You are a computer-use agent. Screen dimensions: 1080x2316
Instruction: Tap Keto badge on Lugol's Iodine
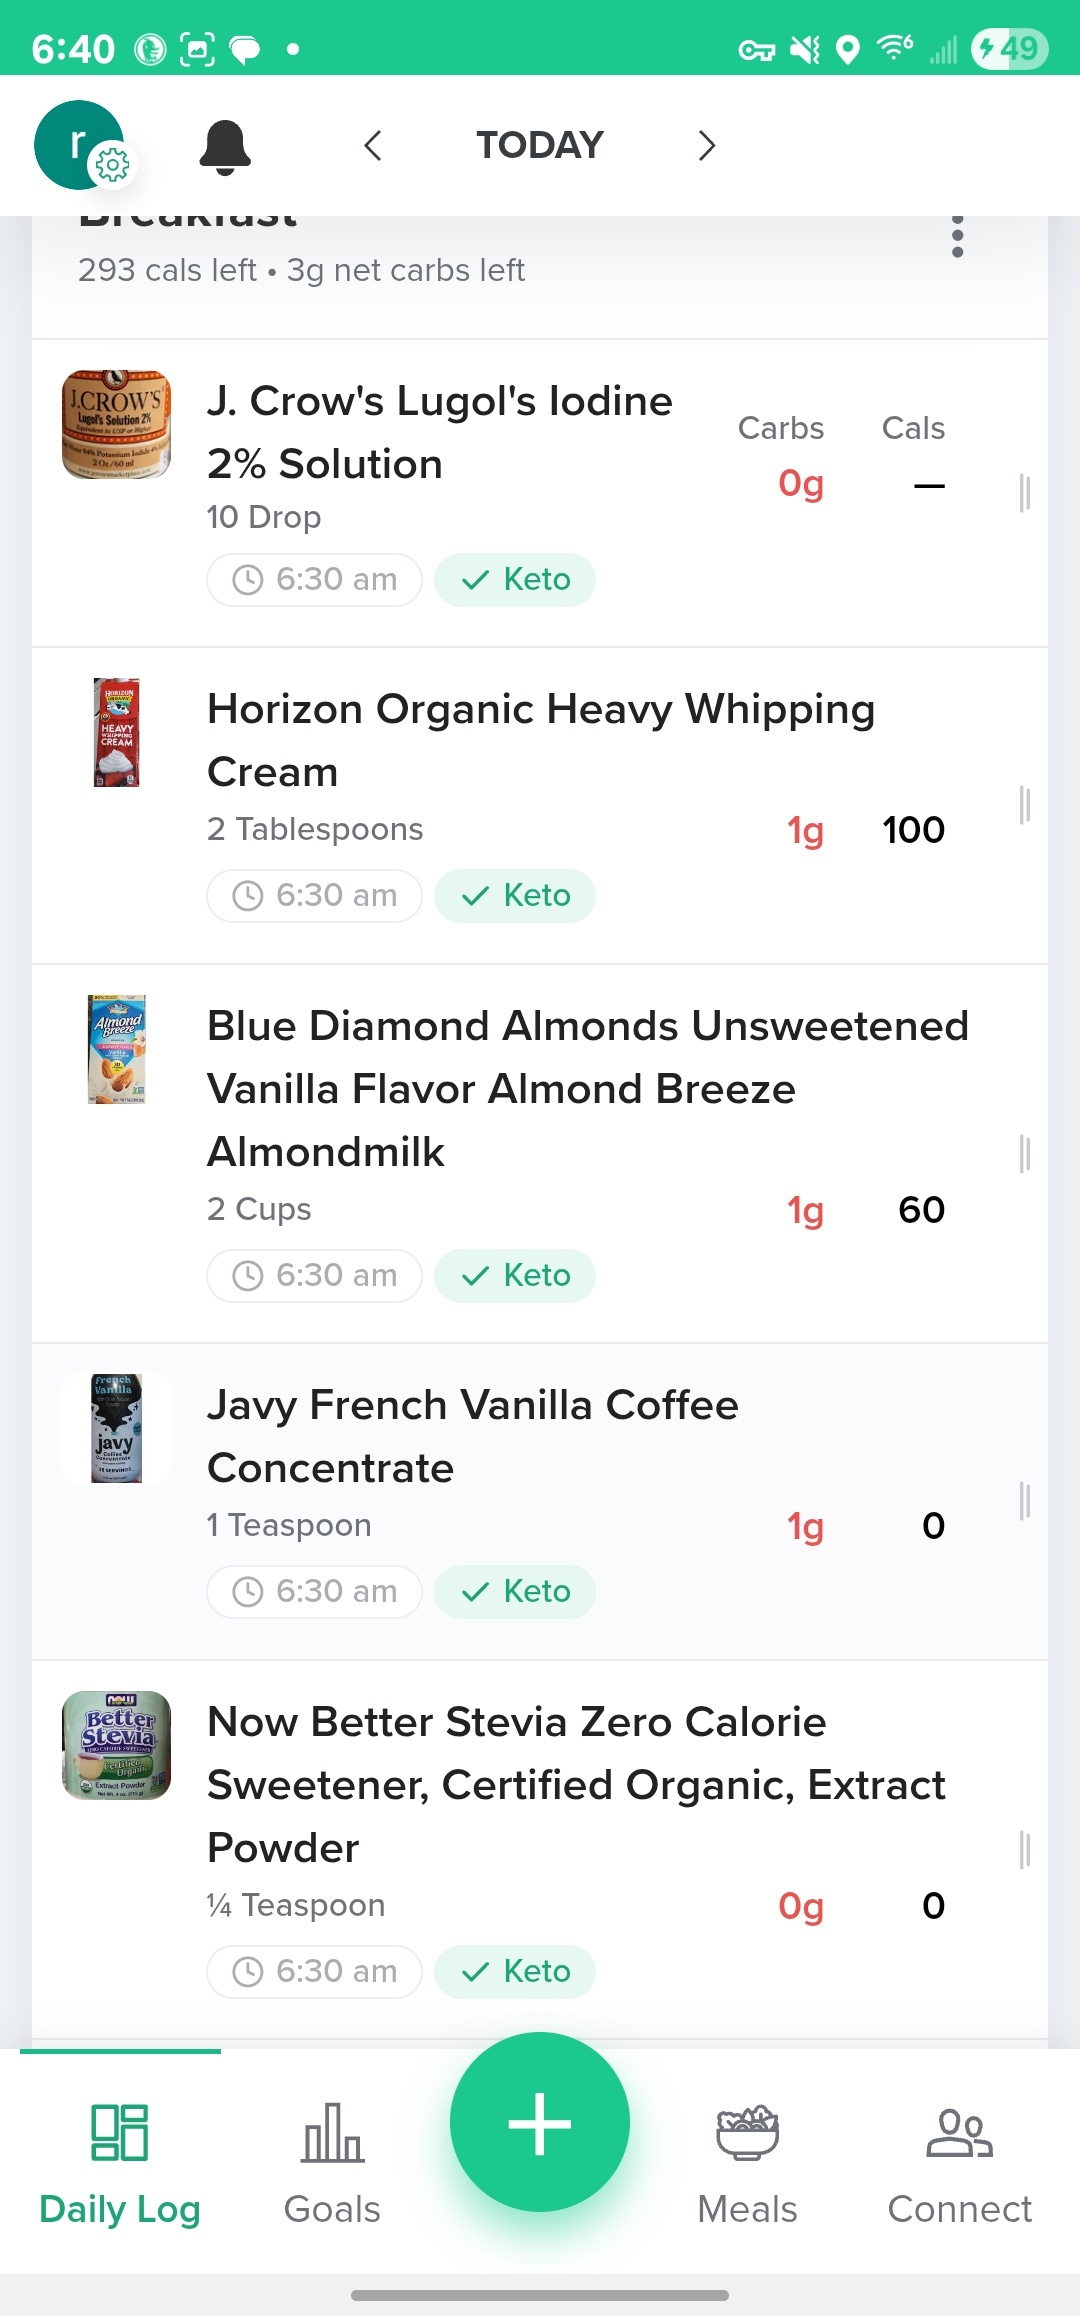(x=515, y=580)
